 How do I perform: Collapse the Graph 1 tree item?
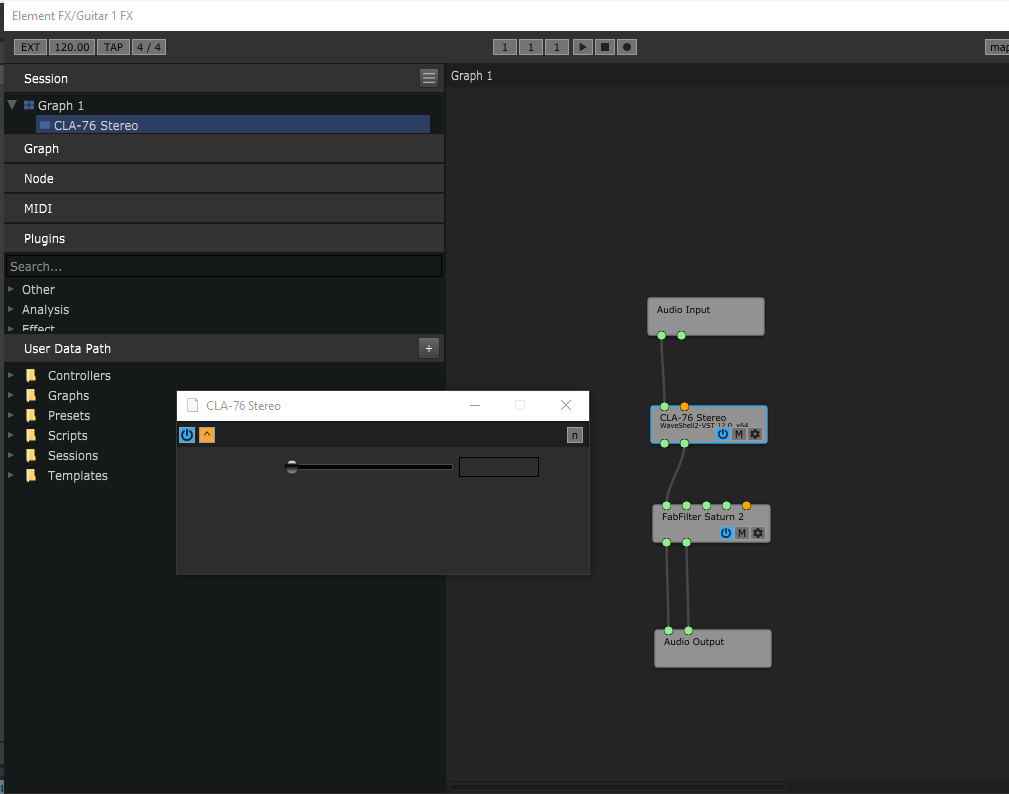point(12,104)
